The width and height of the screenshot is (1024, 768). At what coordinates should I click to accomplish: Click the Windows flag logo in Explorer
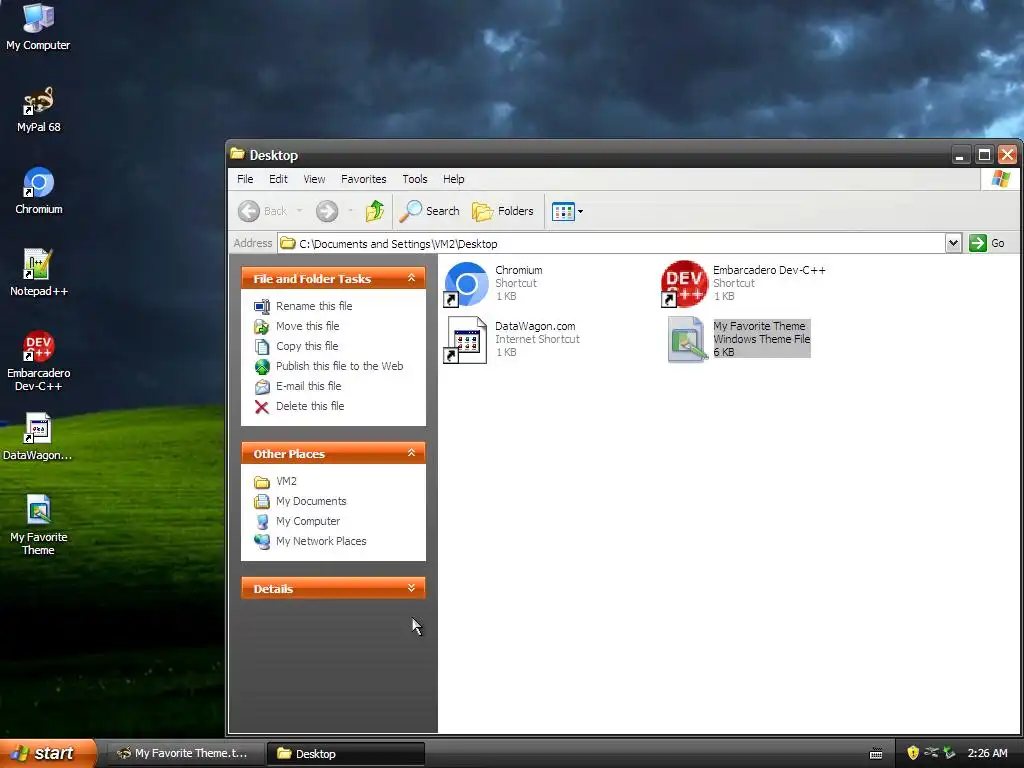pyautogui.click(x=1000, y=179)
